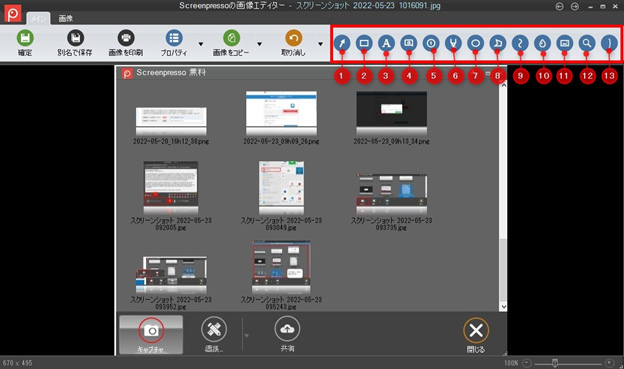The image size is (624, 369).
Task: Open dropdown arrow beside 編集 button
Action: [246, 336]
